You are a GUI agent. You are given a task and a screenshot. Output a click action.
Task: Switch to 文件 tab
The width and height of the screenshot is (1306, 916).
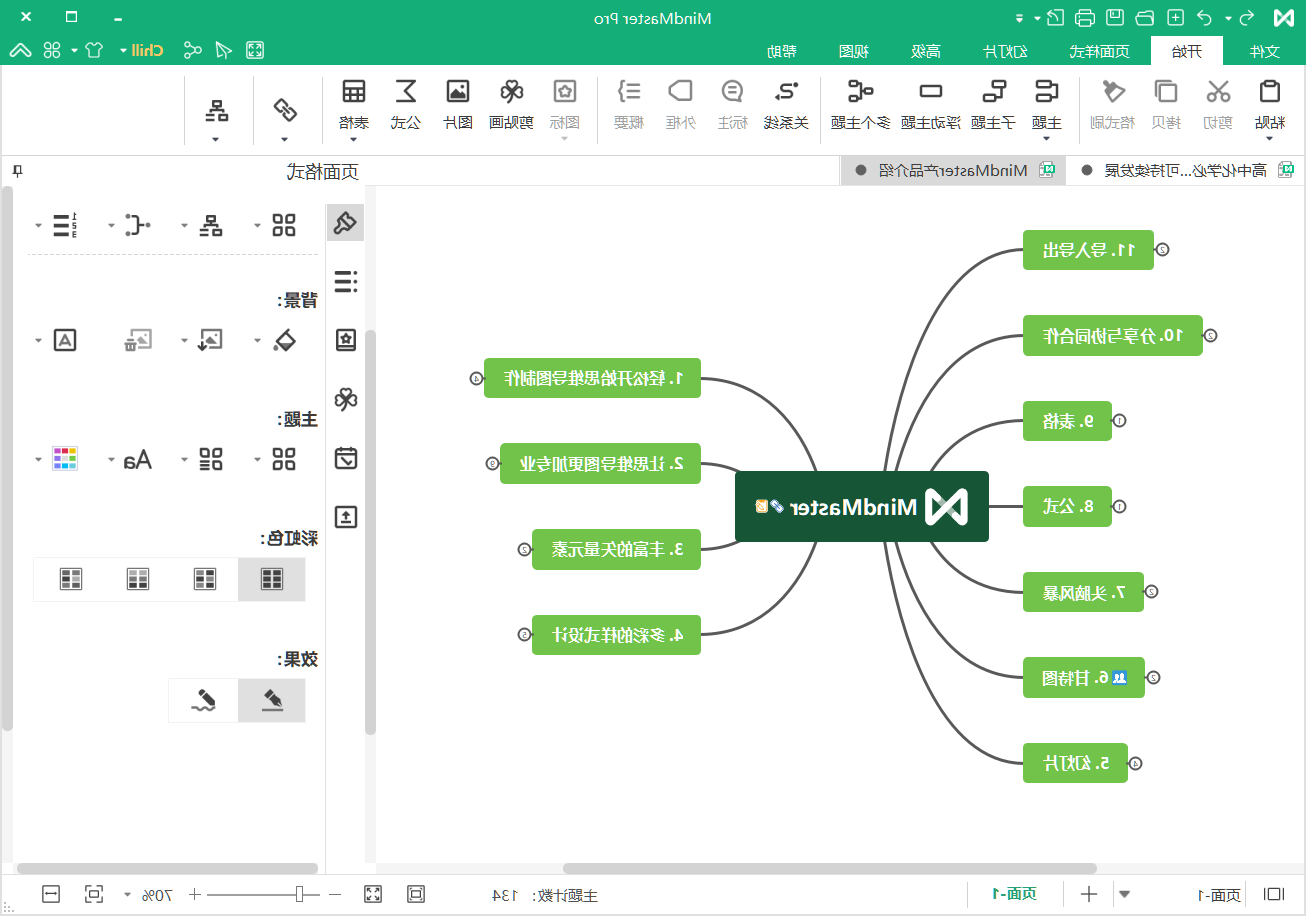(x=1265, y=51)
